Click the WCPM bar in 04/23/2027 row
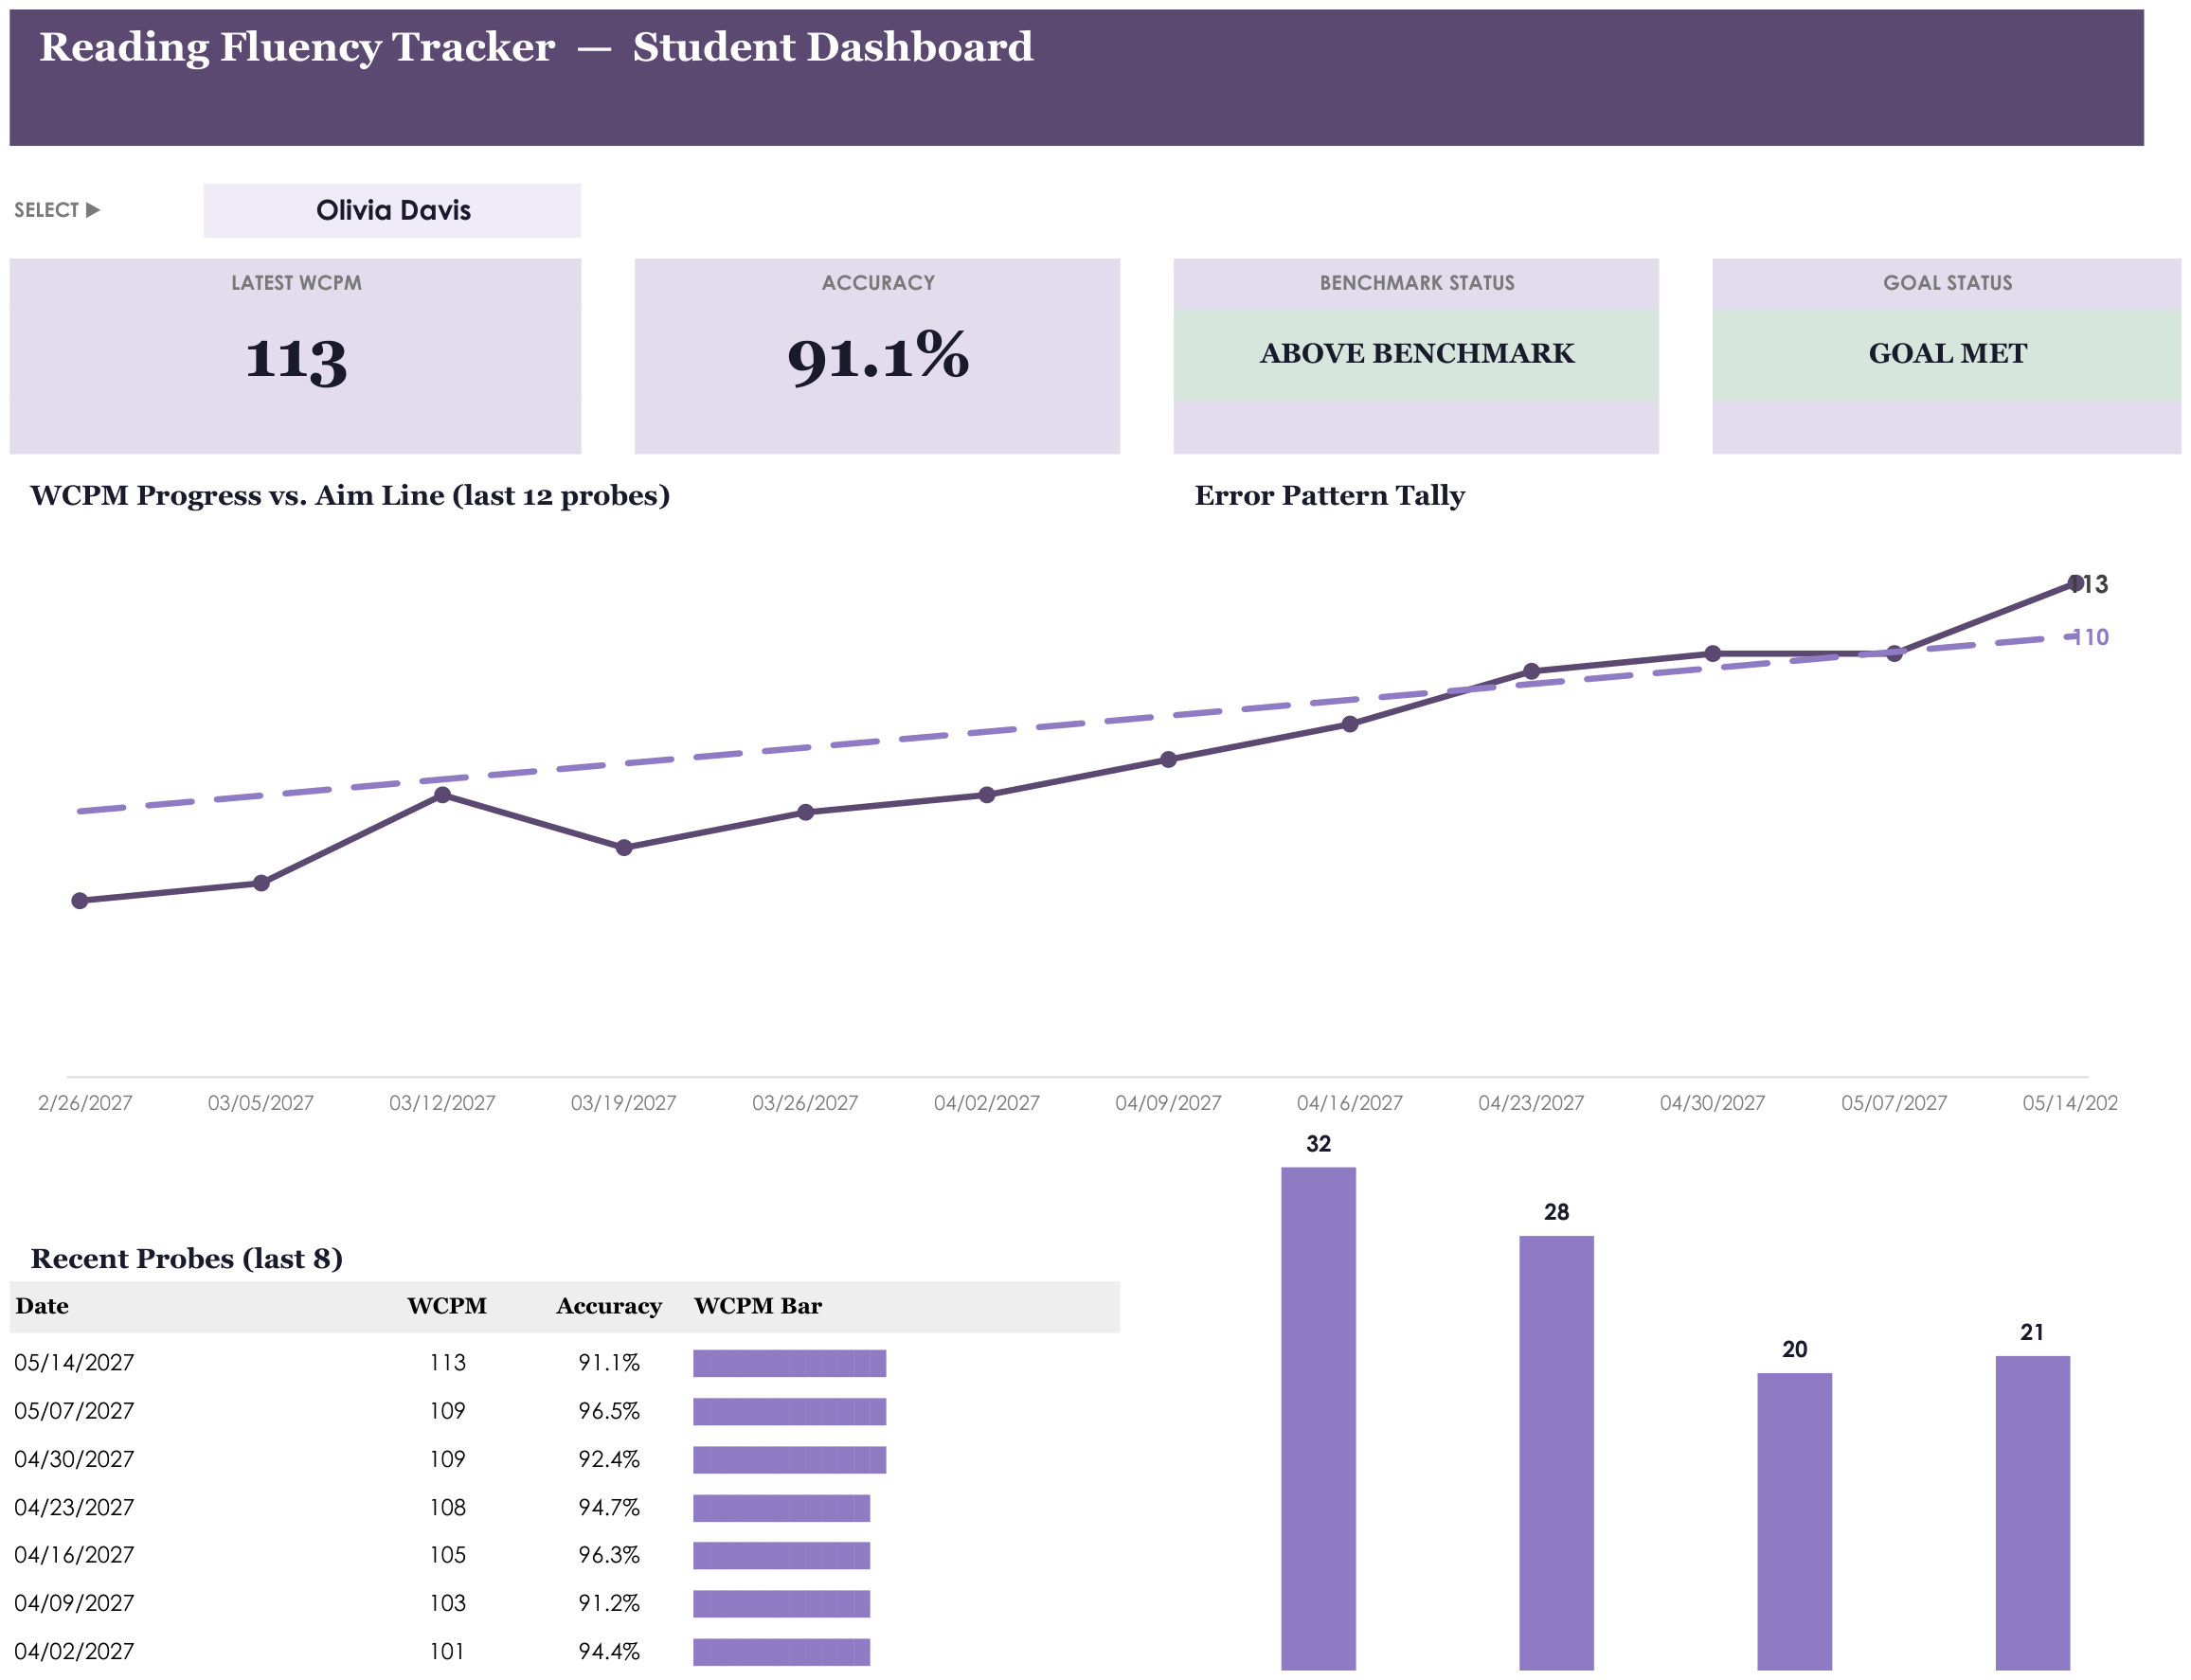 tap(781, 1507)
